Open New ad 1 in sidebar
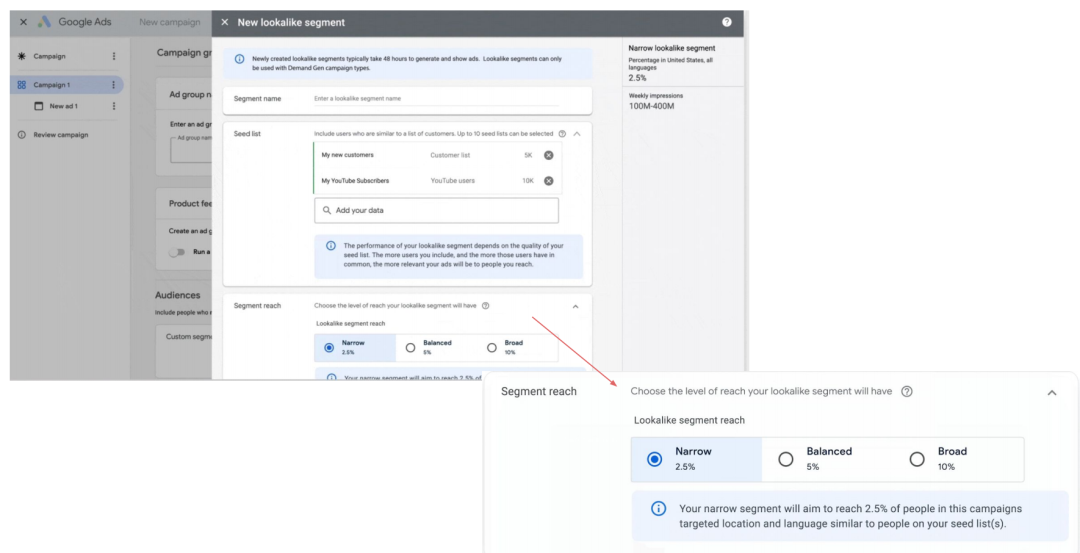Viewport: 1080px width, 553px height. (x=63, y=106)
